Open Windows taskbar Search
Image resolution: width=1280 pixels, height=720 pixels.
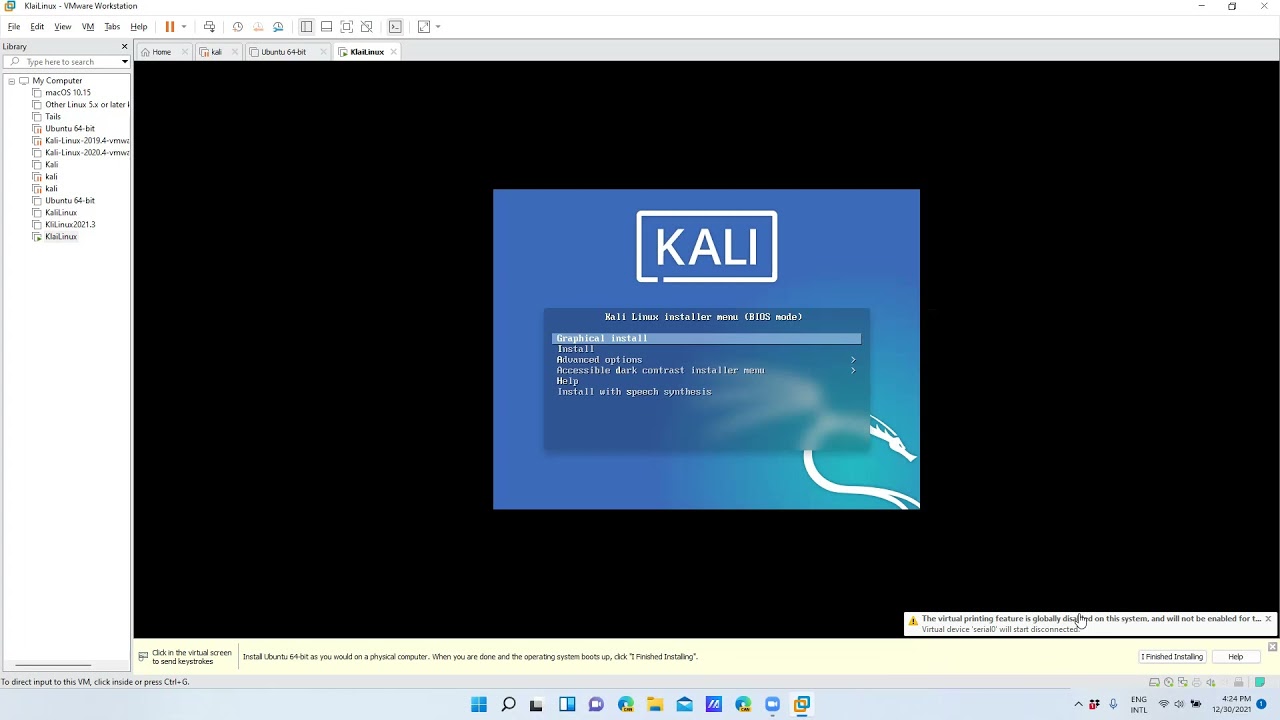pyautogui.click(x=508, y=704)
